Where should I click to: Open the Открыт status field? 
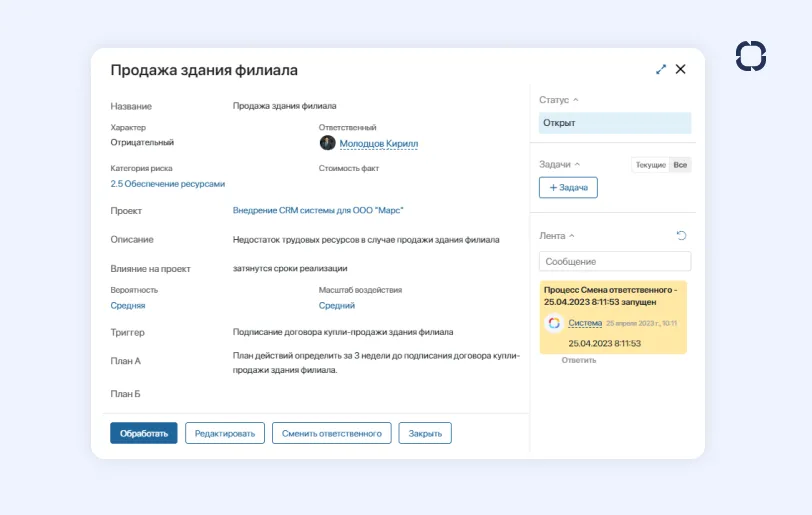(614, 123)
